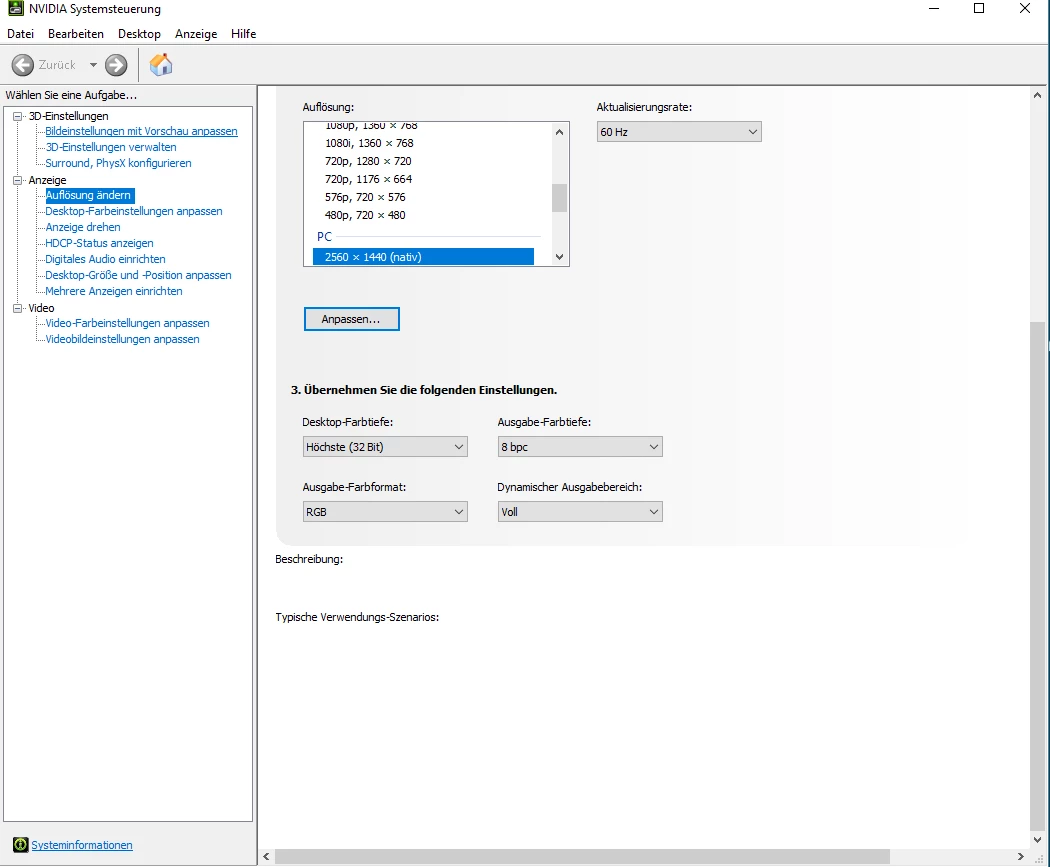1050x867 pixels.
Task: Open Ausgabe-Farbtiefe 8 bpc dropdown
Action: [x=580, y=447]
